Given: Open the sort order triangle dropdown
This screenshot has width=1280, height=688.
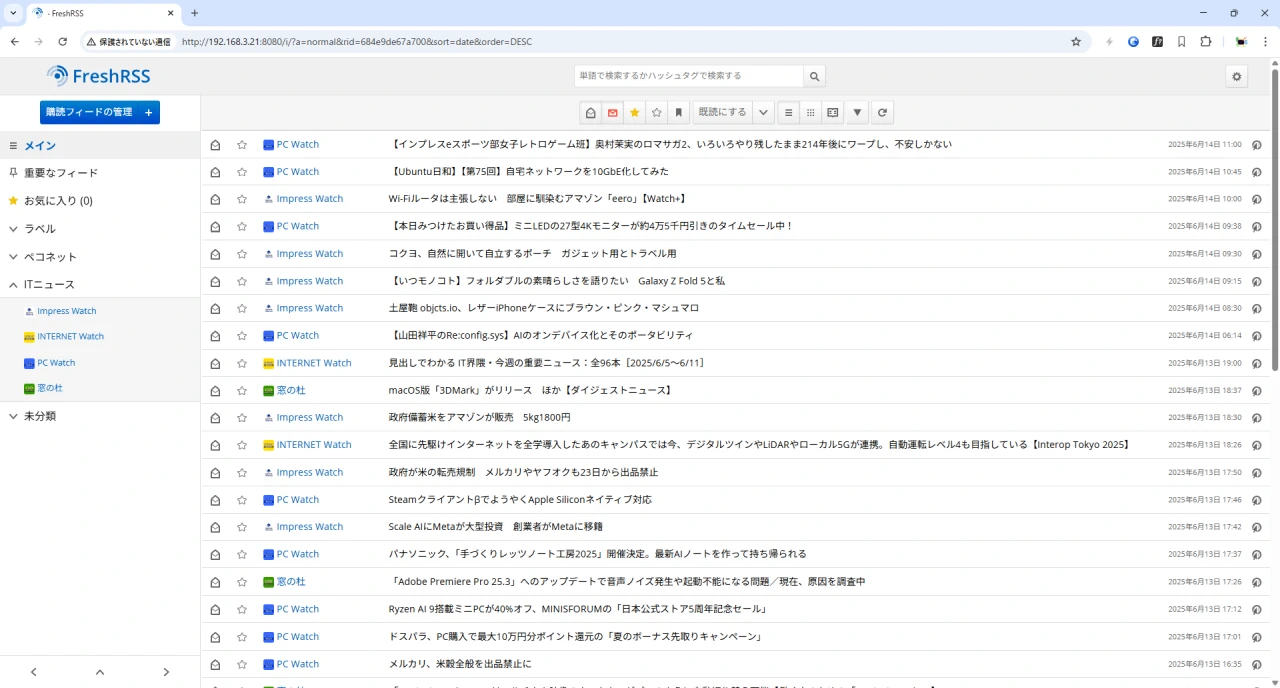Looking at the screenshot, I should pyautogui.click(x=858, y=113).
